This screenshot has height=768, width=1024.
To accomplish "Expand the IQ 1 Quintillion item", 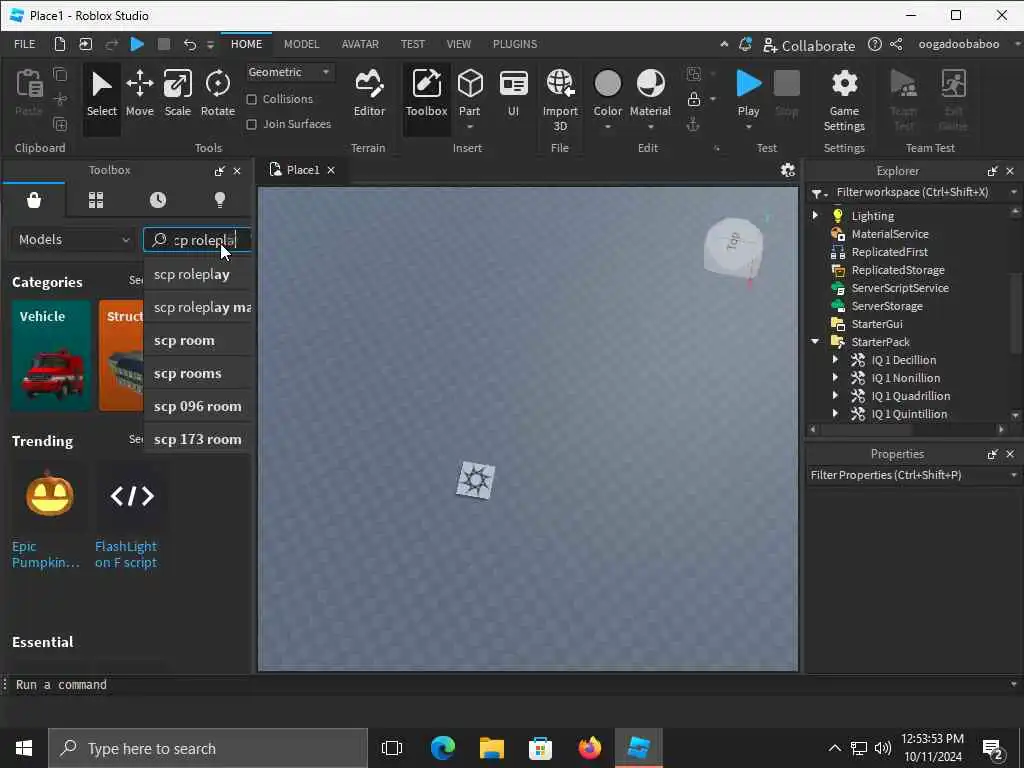I will [835, 413].
